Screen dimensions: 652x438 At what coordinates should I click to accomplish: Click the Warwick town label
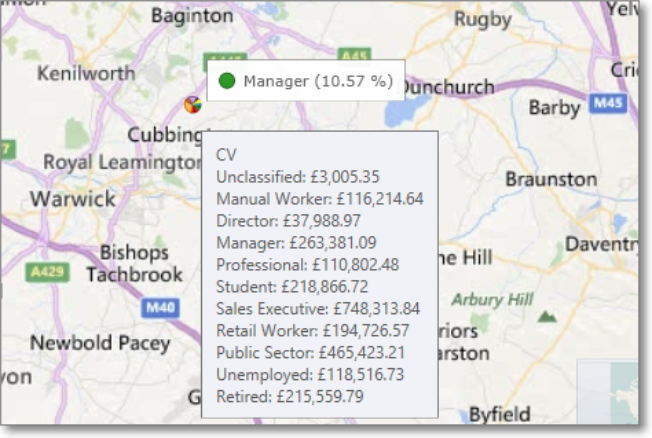point(72,199)
